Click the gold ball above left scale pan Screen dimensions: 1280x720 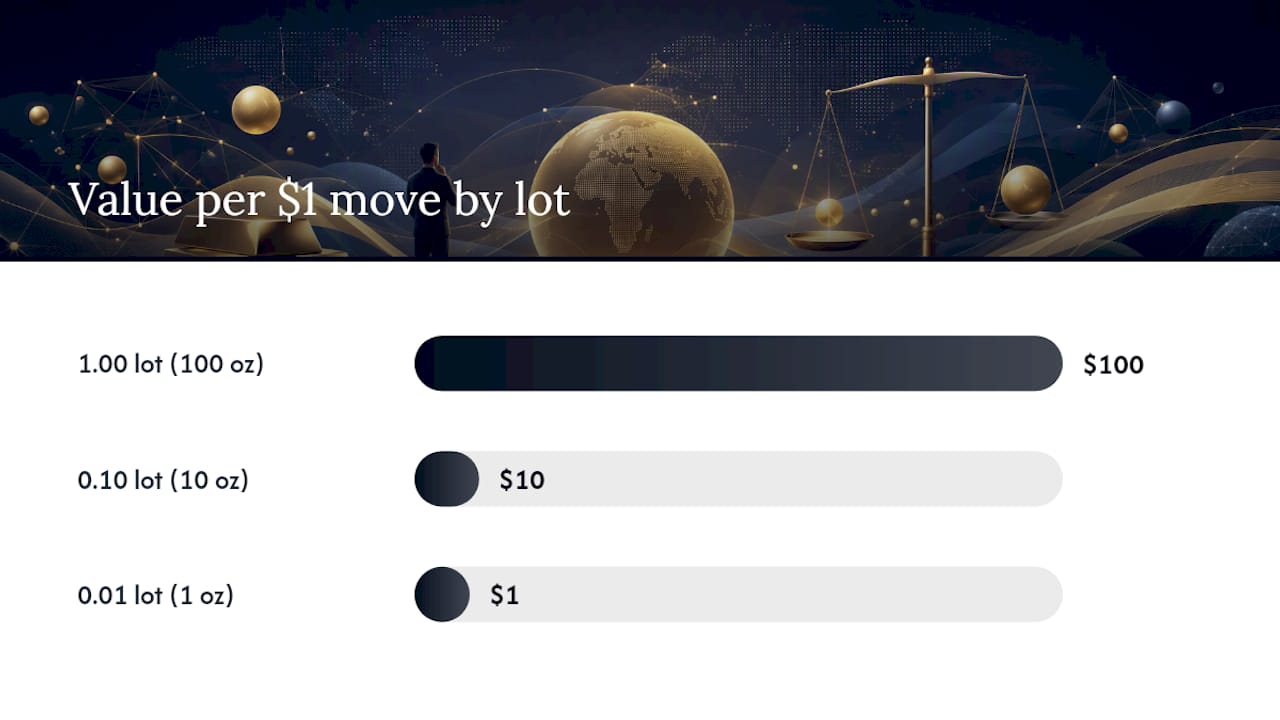[x=829, y=212]
